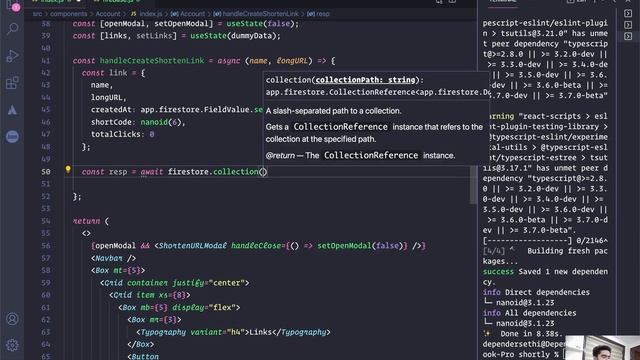The image size is (640, 360).
Task: Click the 'src' breadcrumb segment
Action: click(37, 14)
